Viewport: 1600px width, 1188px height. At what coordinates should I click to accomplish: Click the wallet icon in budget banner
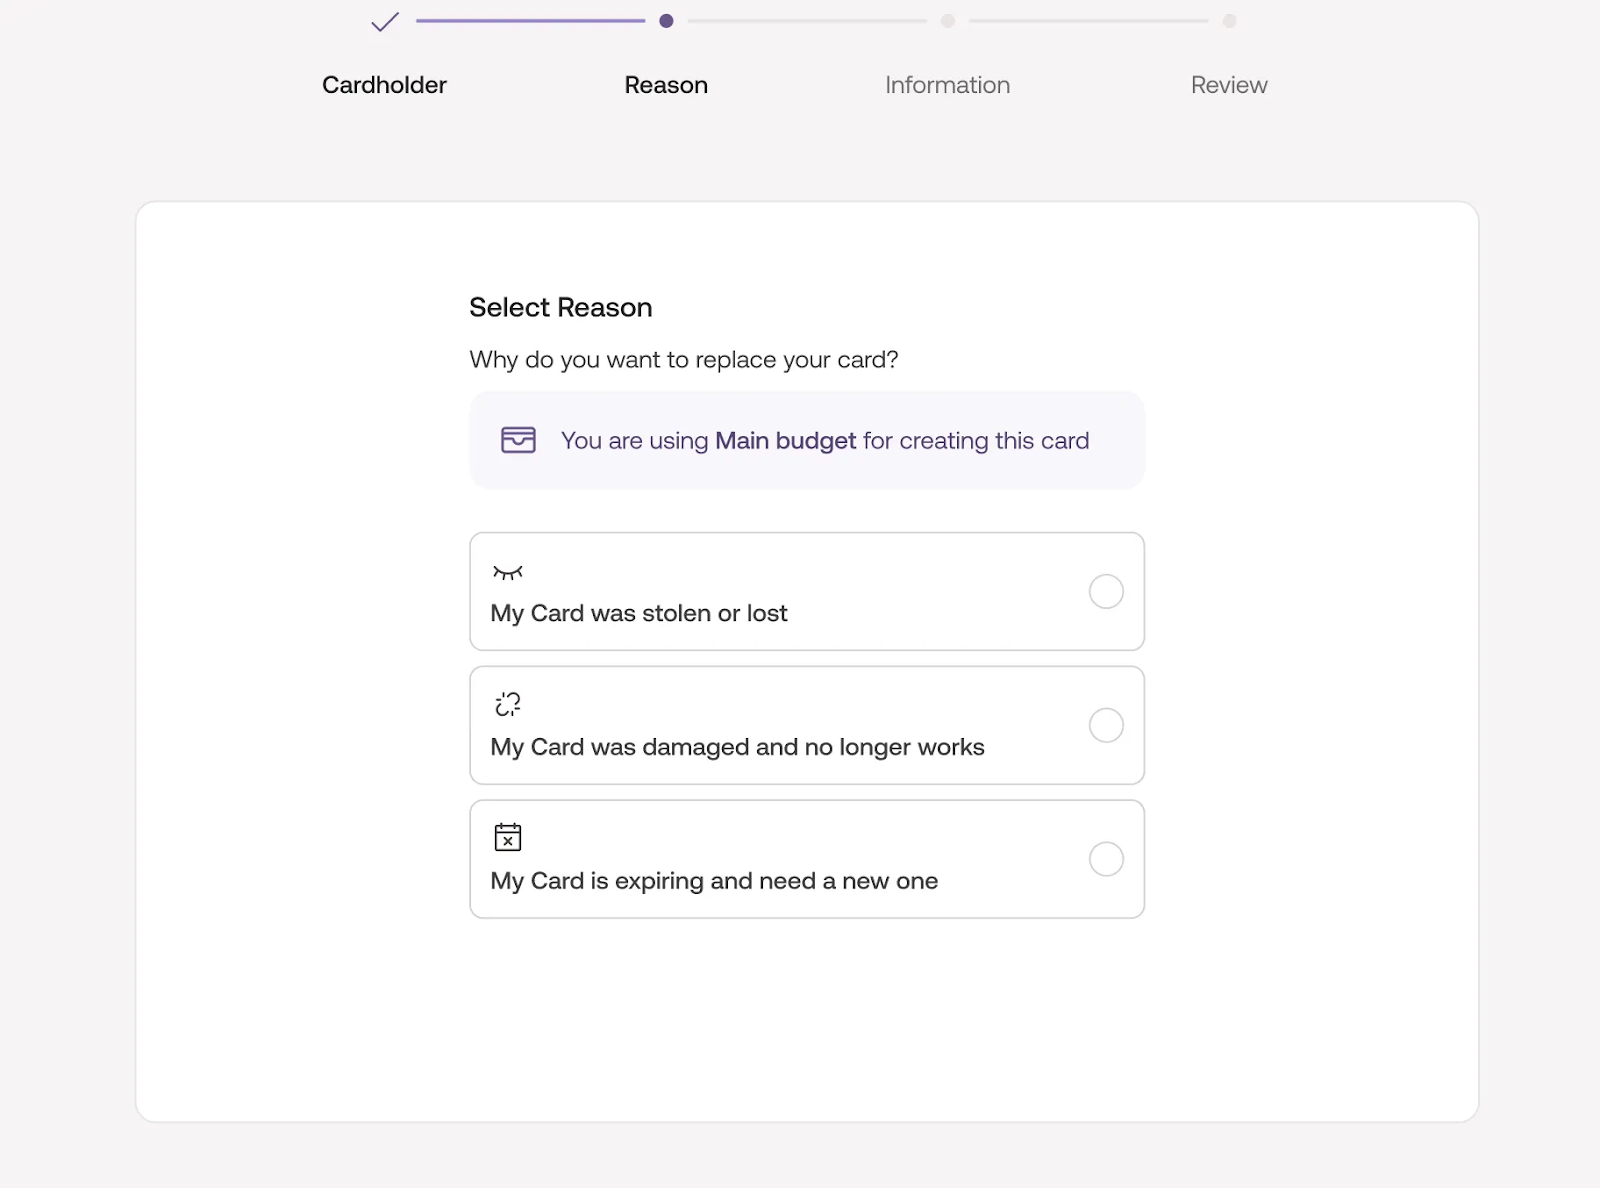click(x=518, y=440)
